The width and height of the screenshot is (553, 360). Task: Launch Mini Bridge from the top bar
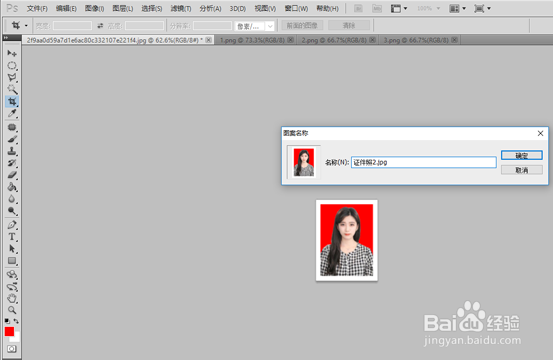click(377, 8)
